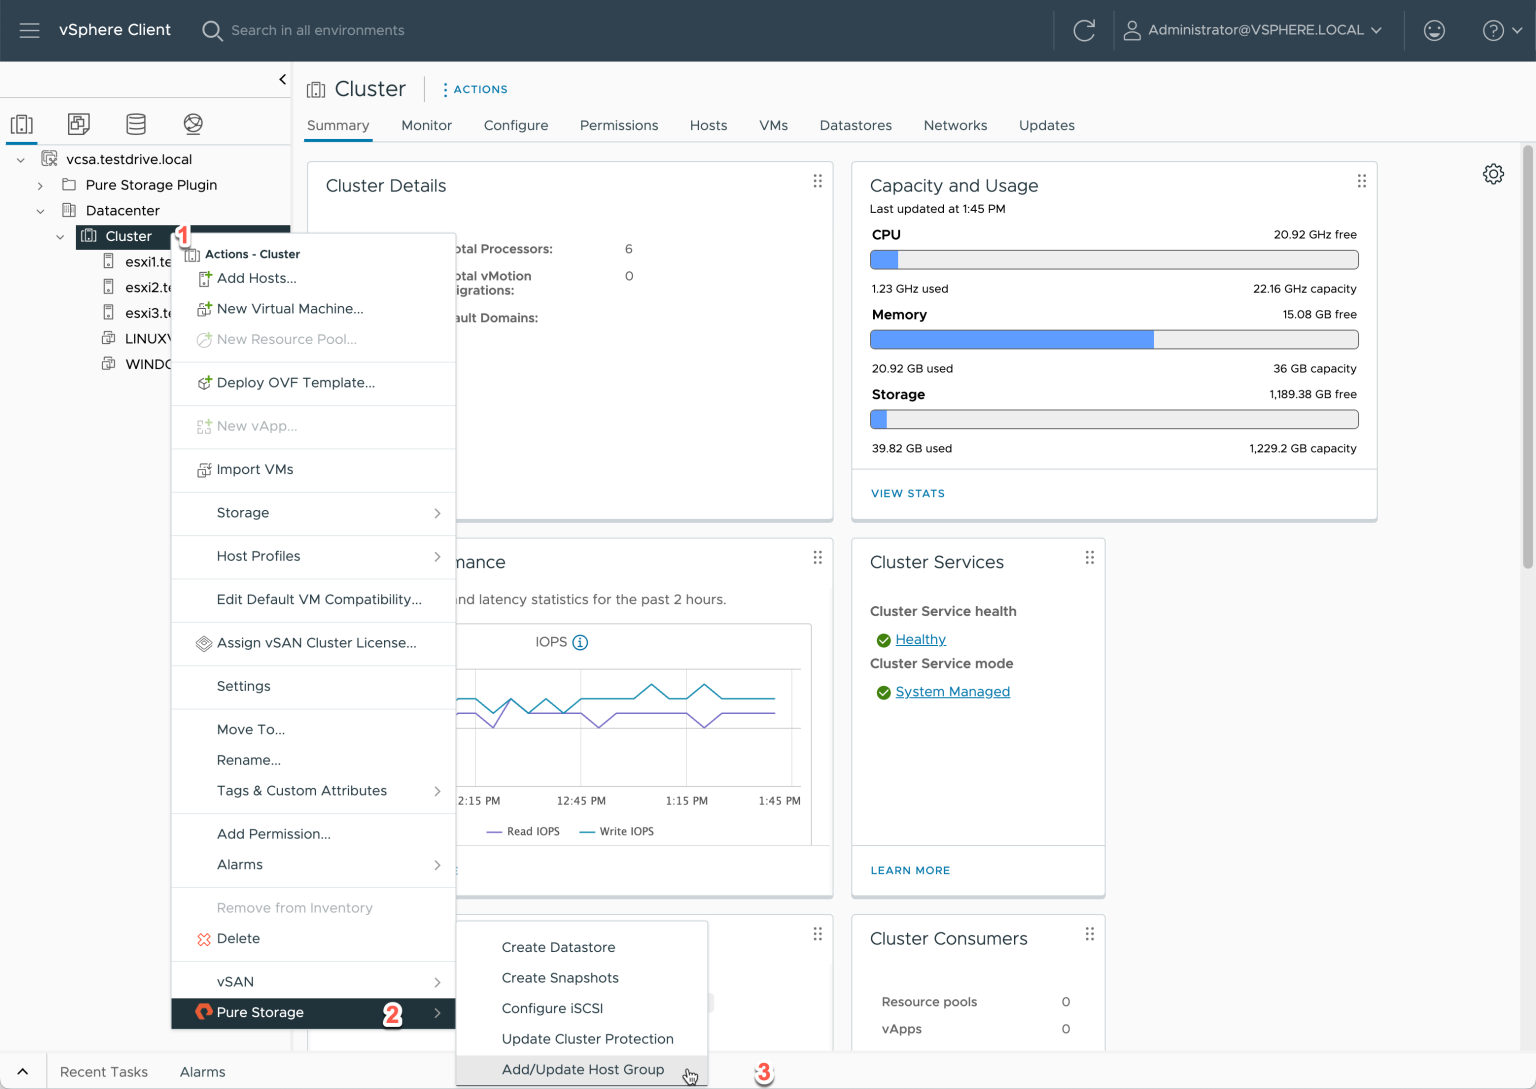Click the settings gear to customize the view

click(1493, 174)
